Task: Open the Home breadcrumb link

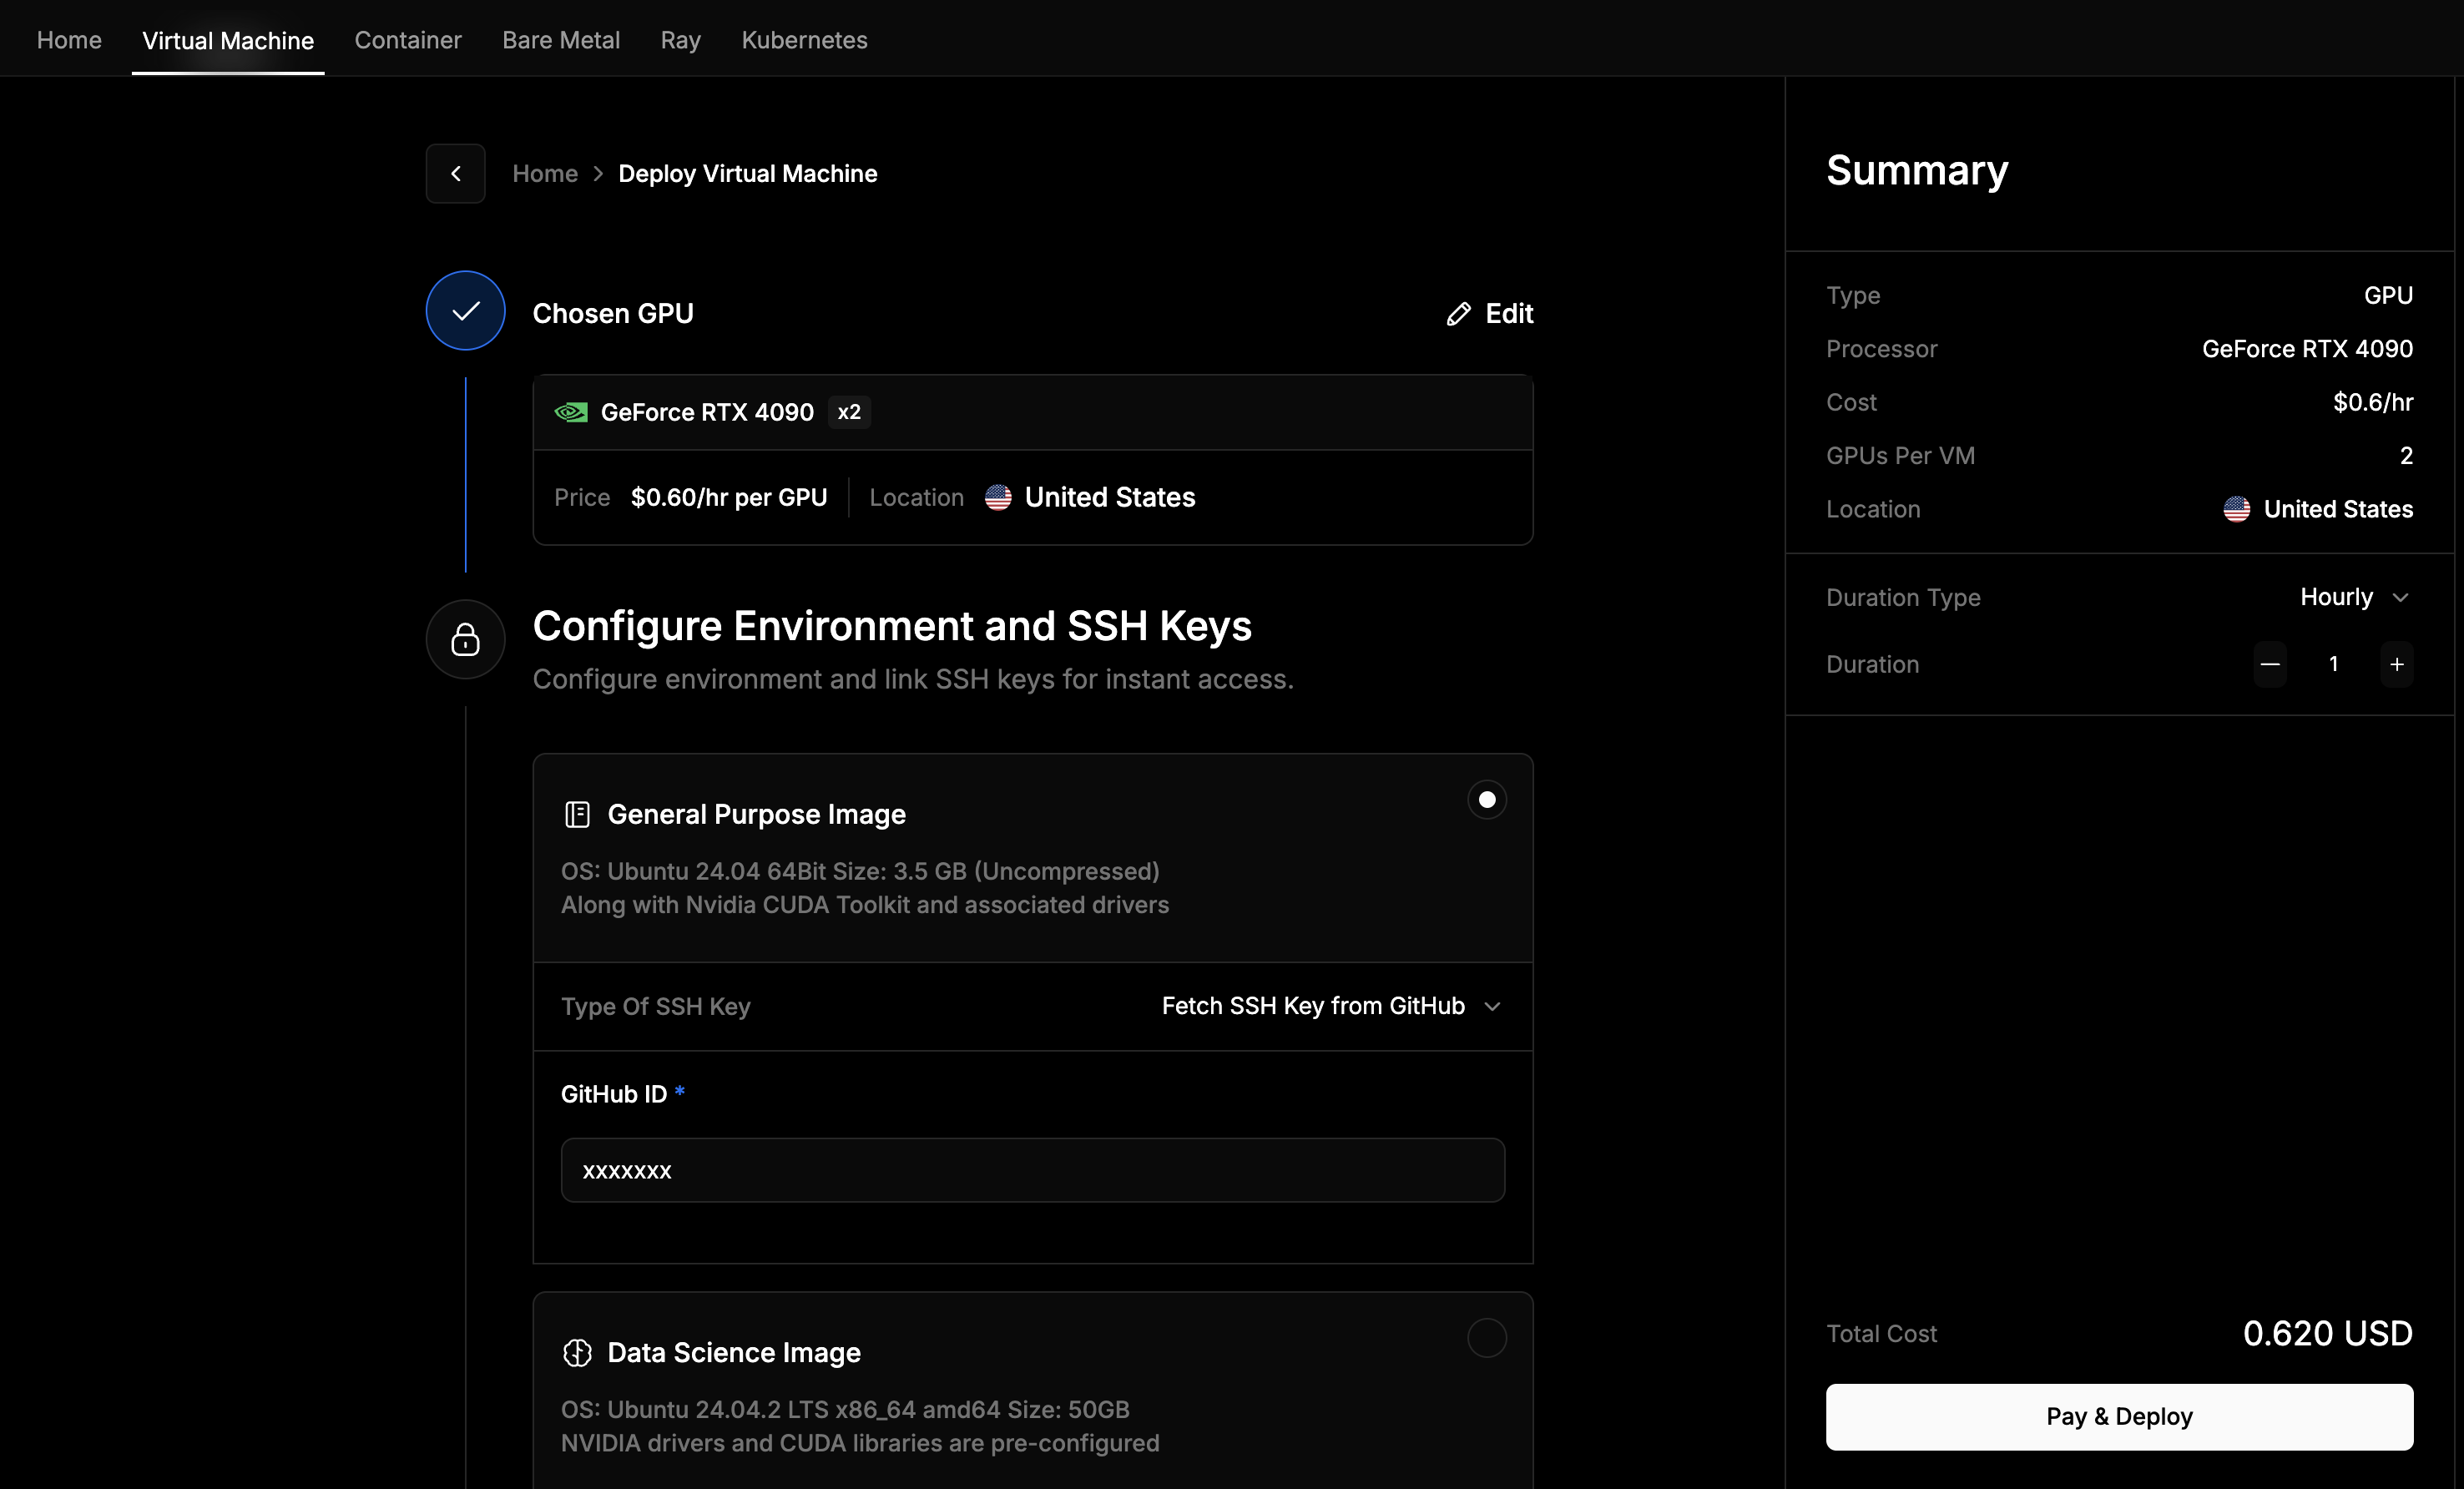Action: tap(545, 173)
